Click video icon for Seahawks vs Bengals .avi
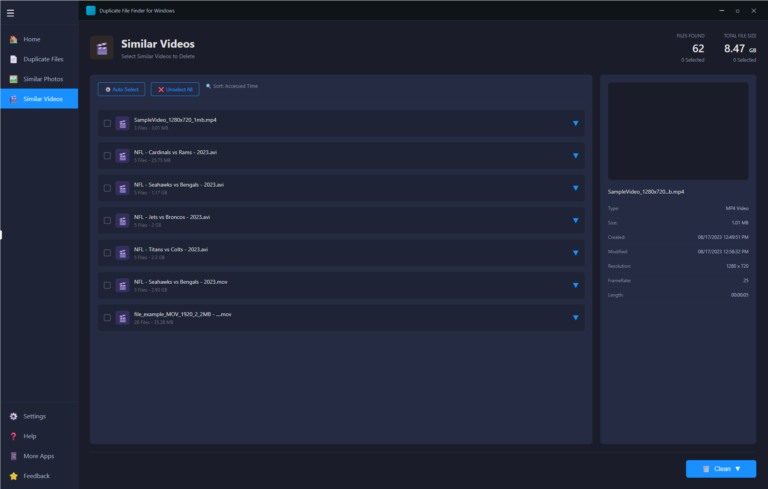 (x=122, y=188)
